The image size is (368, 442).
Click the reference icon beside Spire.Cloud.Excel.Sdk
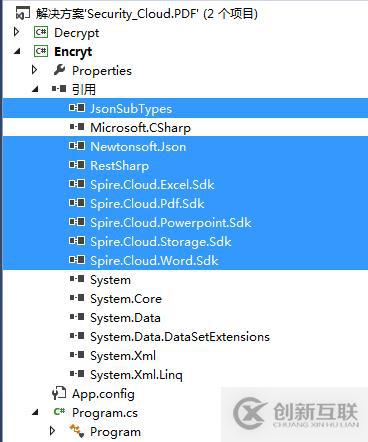pos(77,184)
